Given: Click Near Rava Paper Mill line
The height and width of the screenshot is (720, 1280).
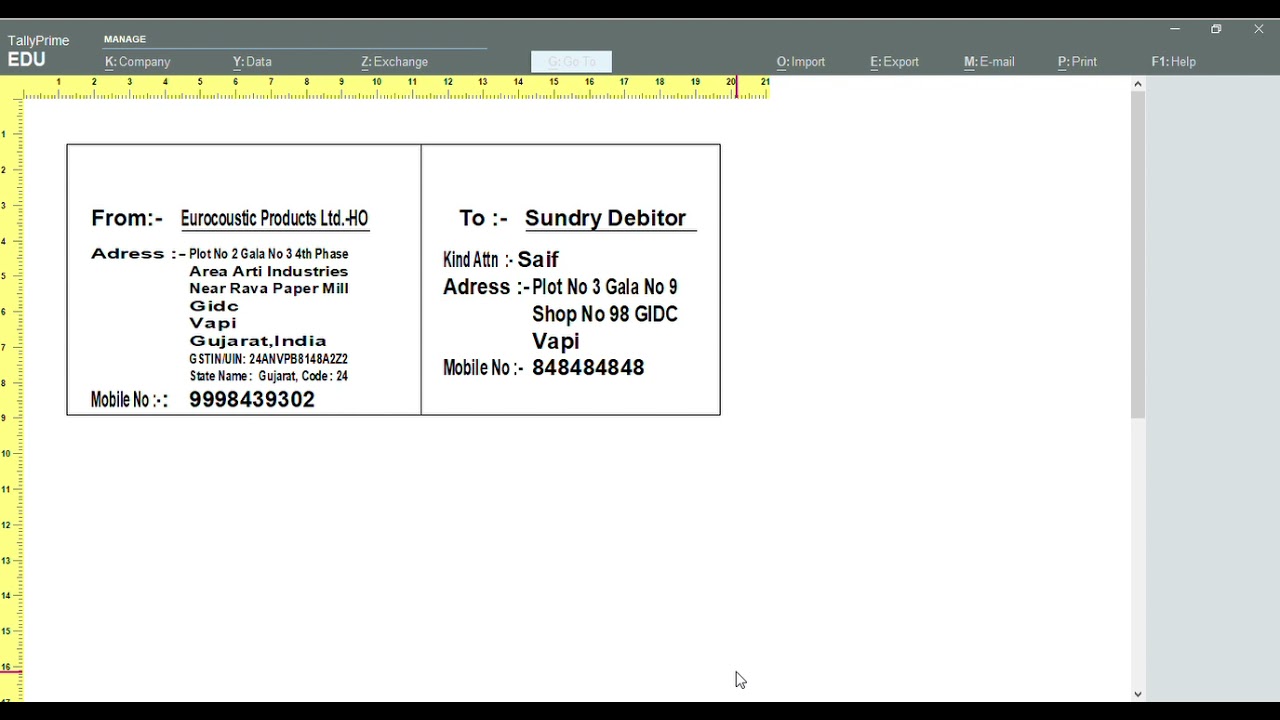Looking at the screenshot, I should (x=268, y=288).
